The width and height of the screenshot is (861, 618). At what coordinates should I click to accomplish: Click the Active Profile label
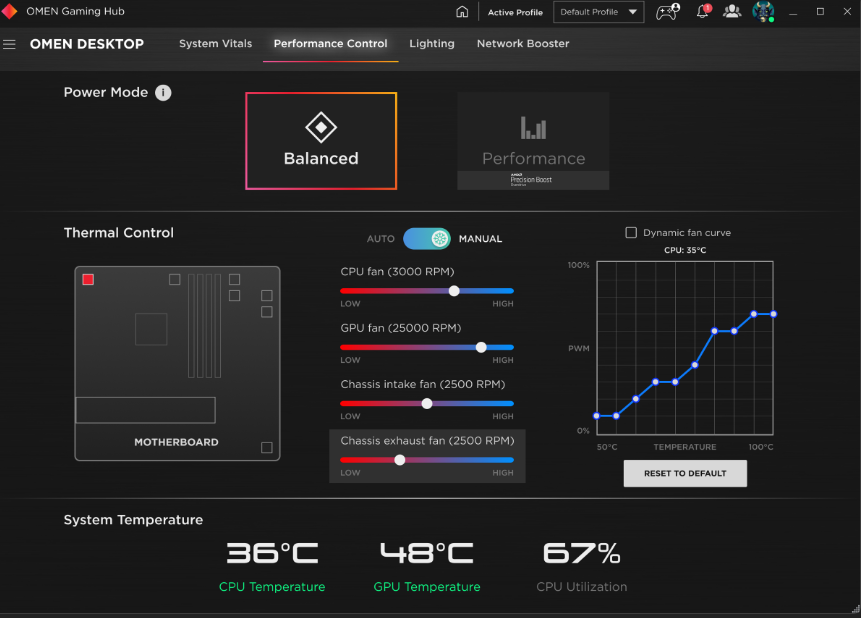coord(515,12)
